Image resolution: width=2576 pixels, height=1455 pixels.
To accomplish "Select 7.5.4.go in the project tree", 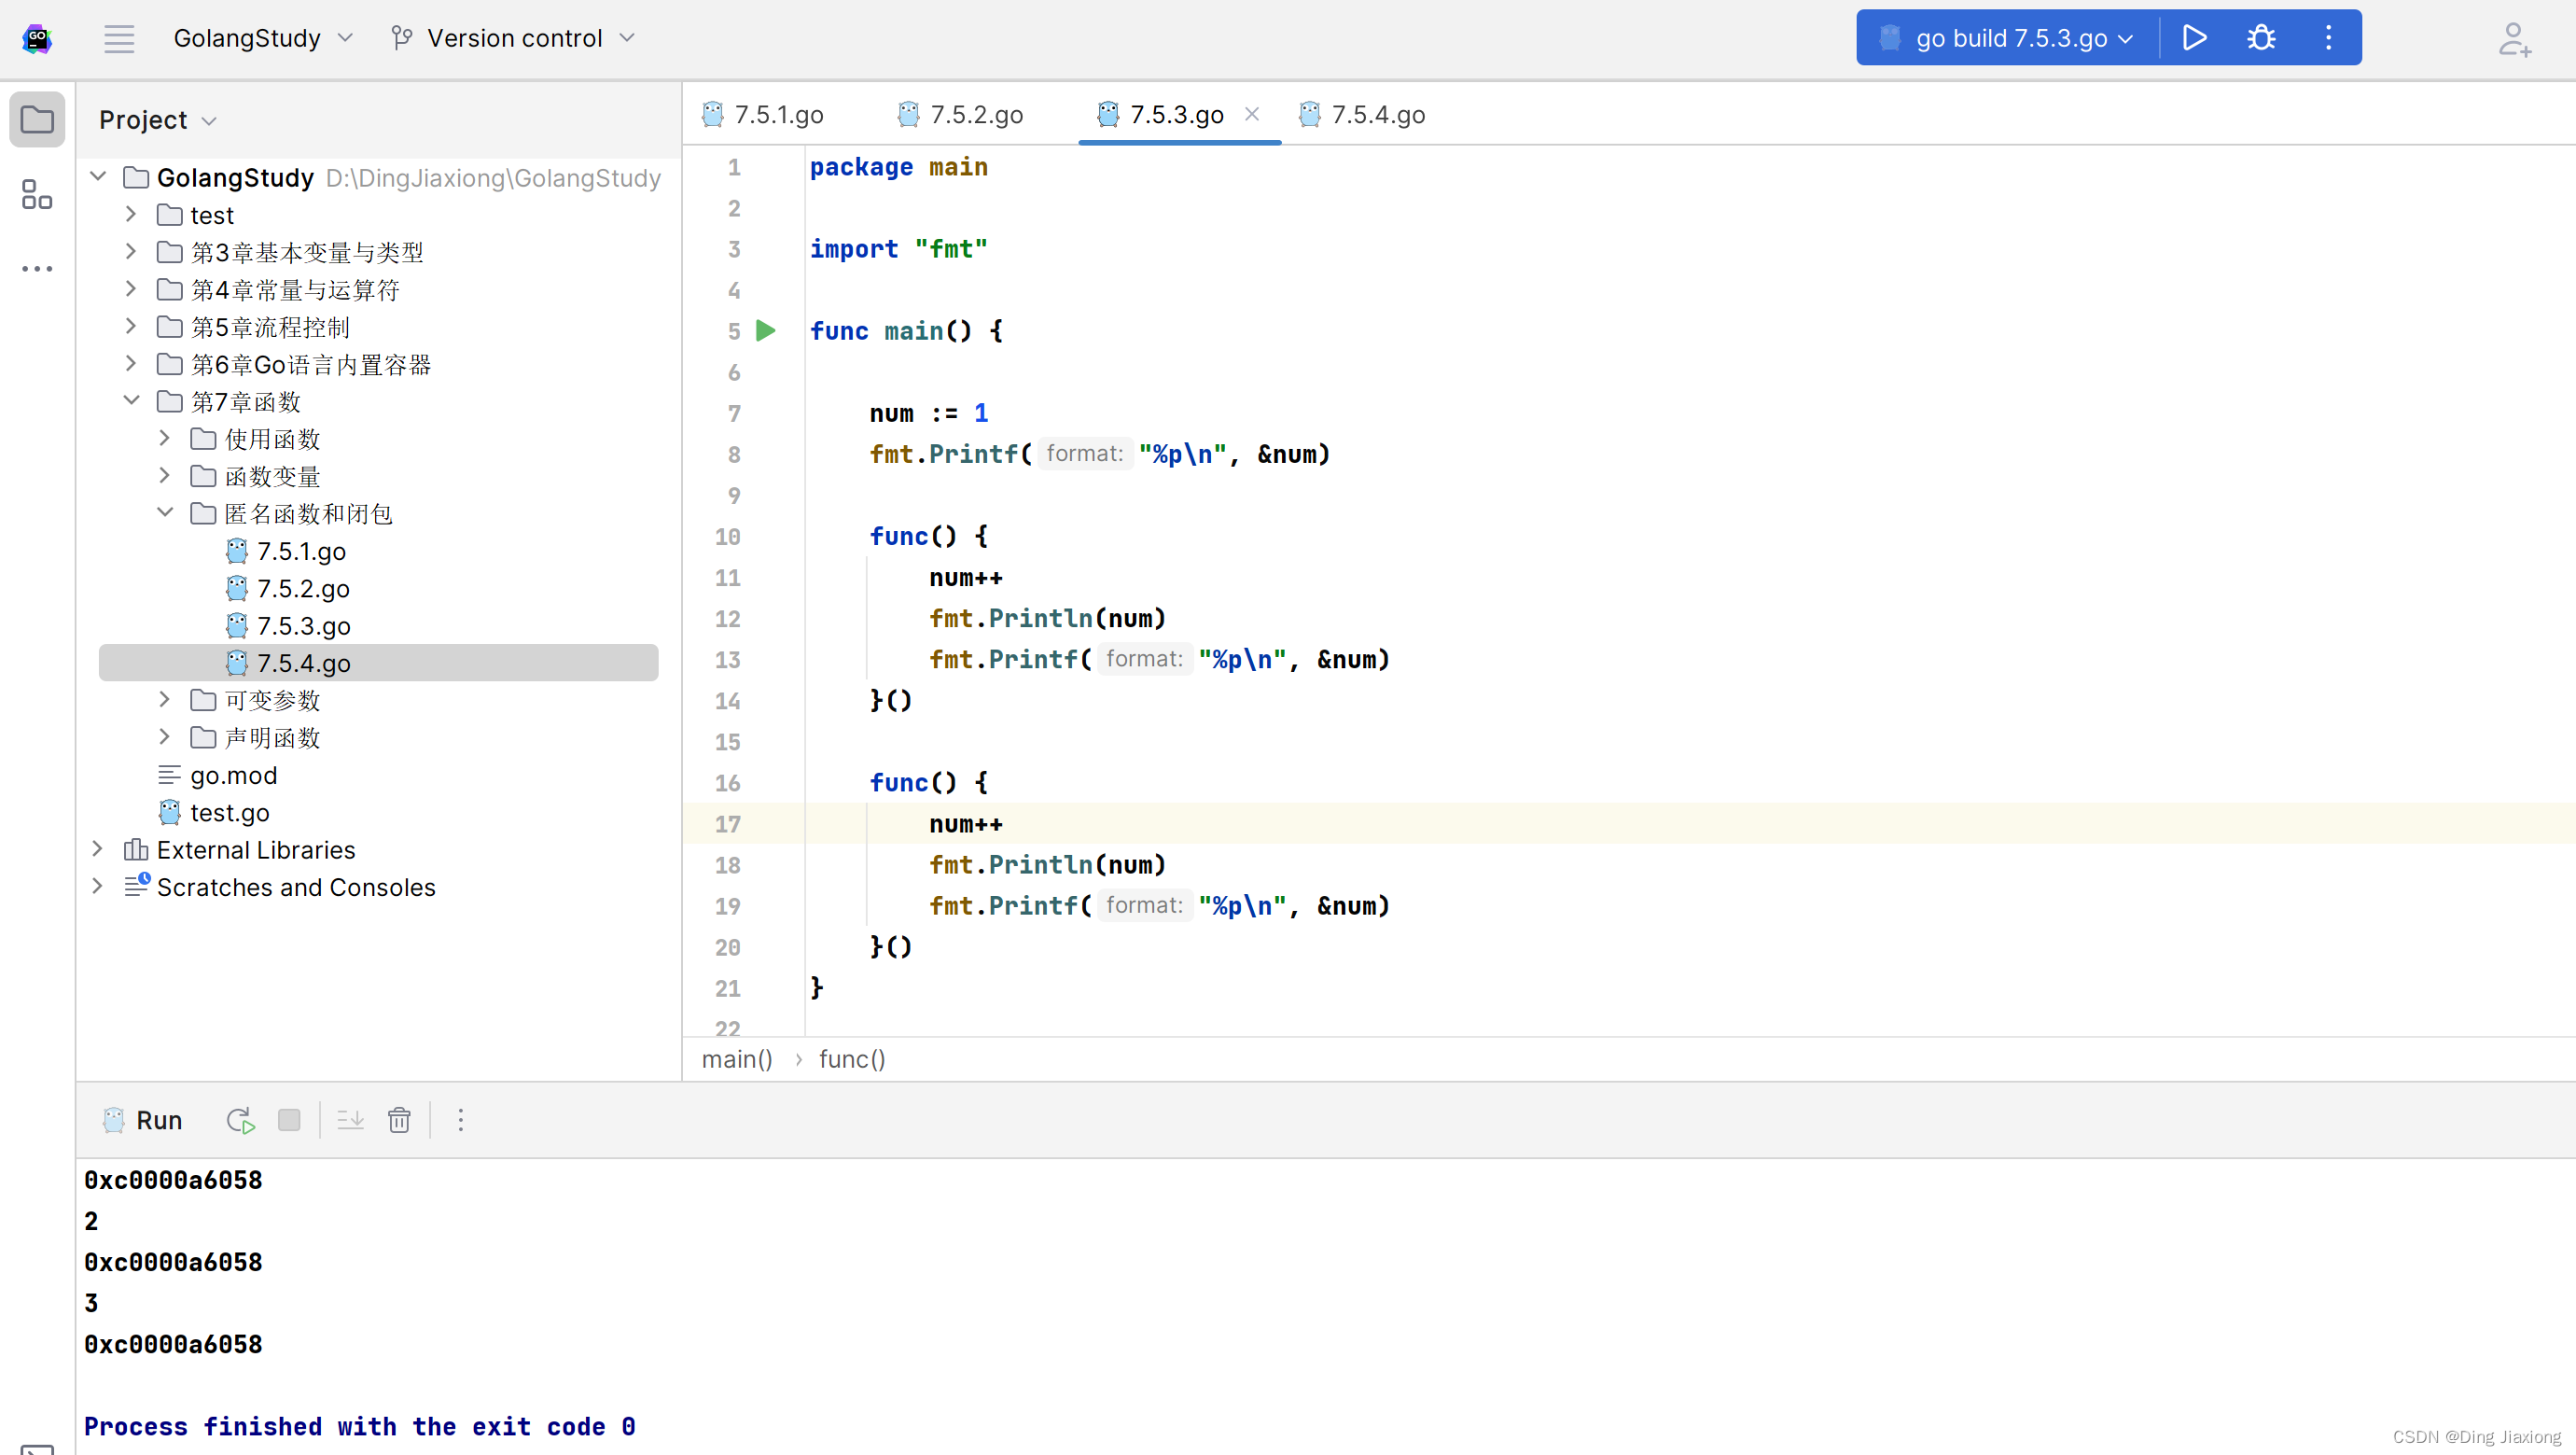I will point(378,663).
